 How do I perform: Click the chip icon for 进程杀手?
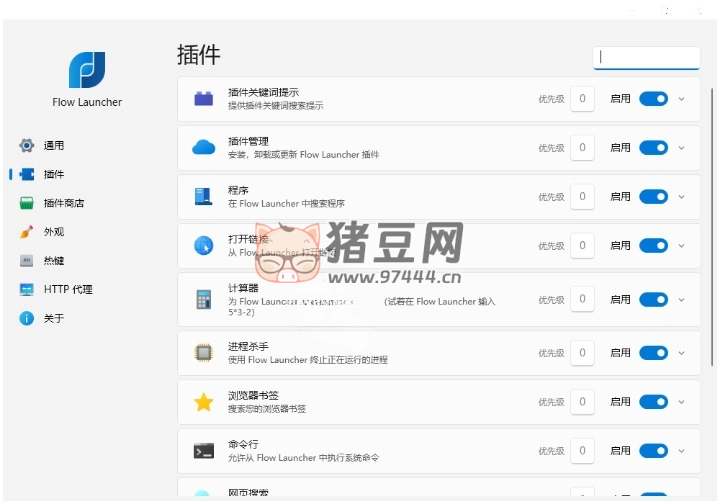coord(204,352)
